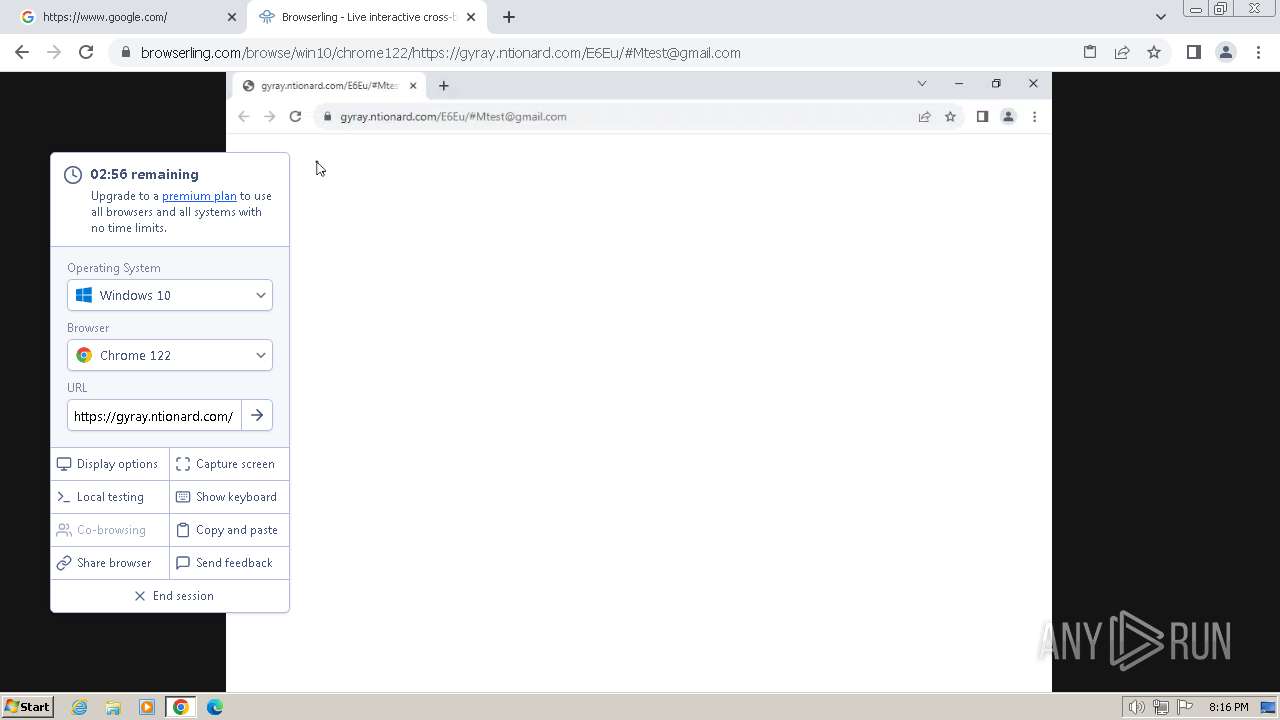Click Share browser
The height and width of the screenshot is (720, 1280).
110,563
